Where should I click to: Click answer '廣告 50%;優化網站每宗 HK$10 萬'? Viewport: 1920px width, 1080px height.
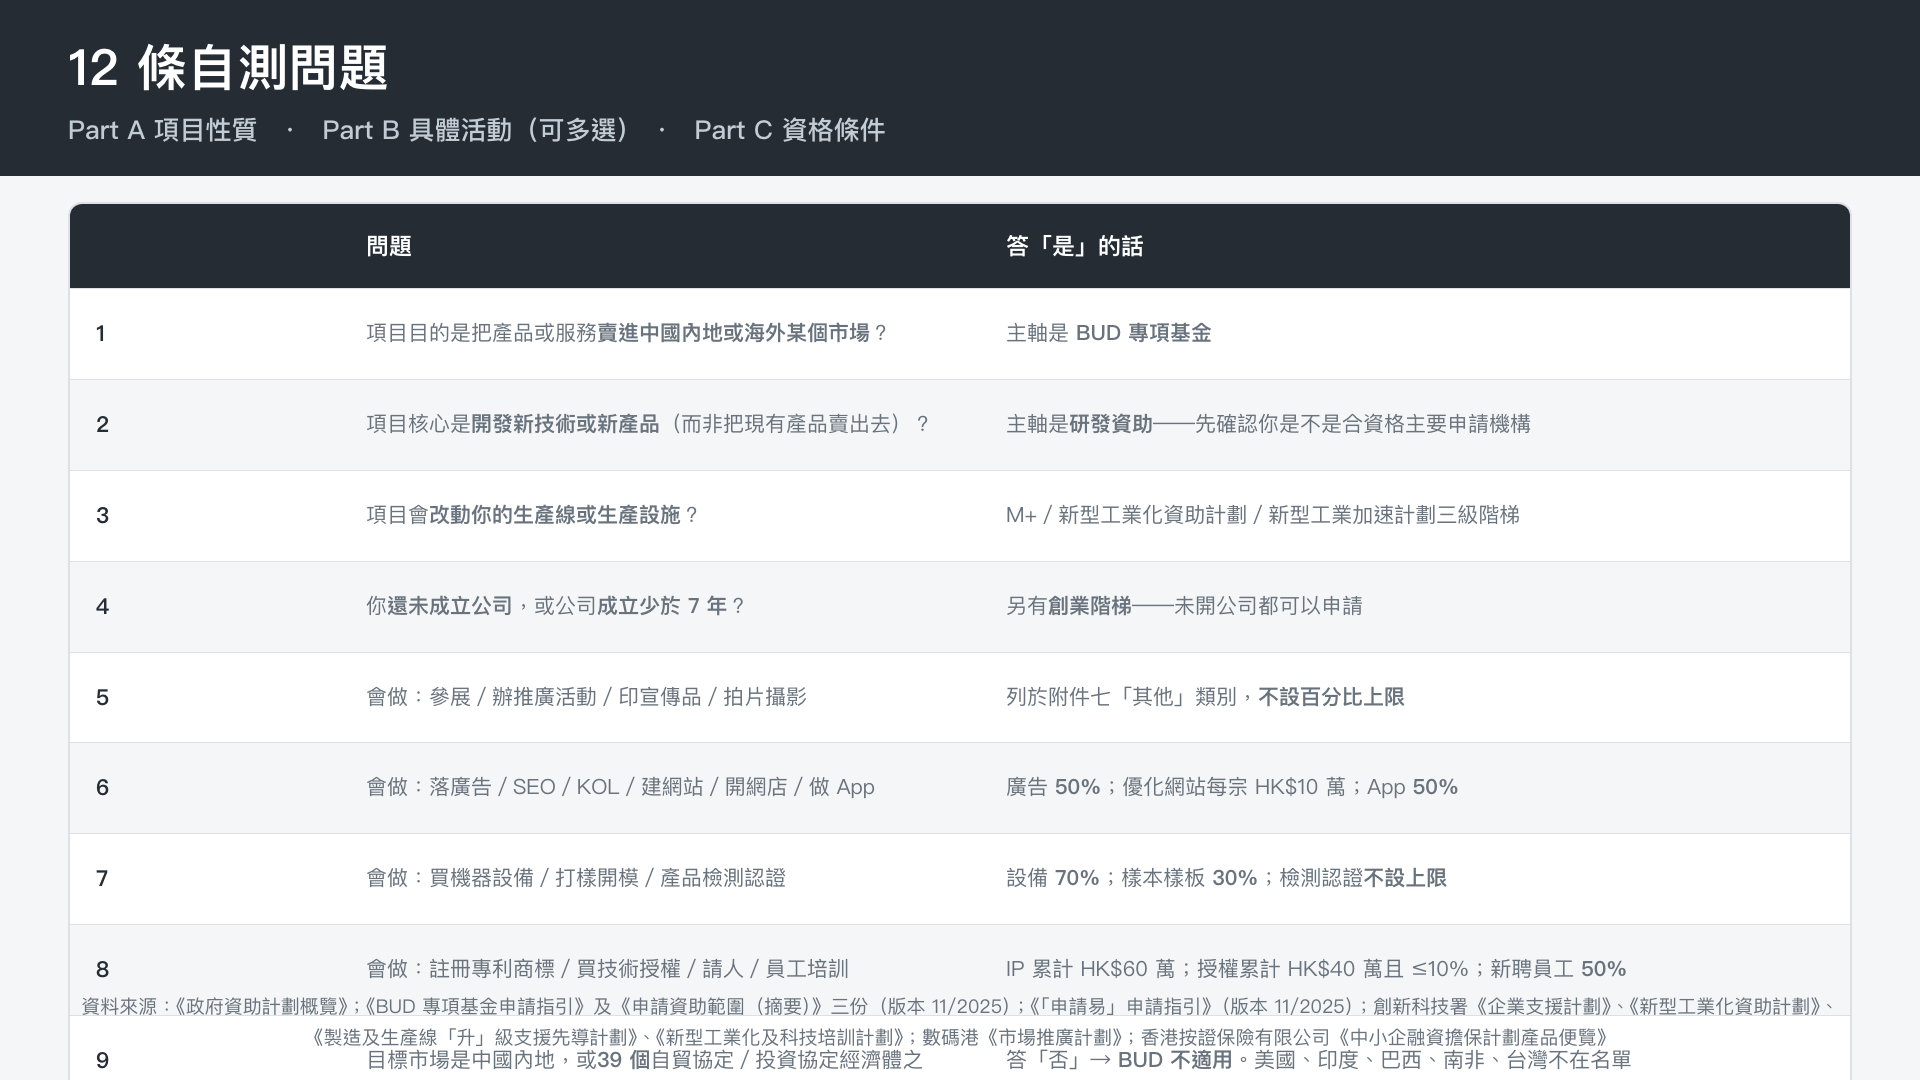tap(1232, 787)
